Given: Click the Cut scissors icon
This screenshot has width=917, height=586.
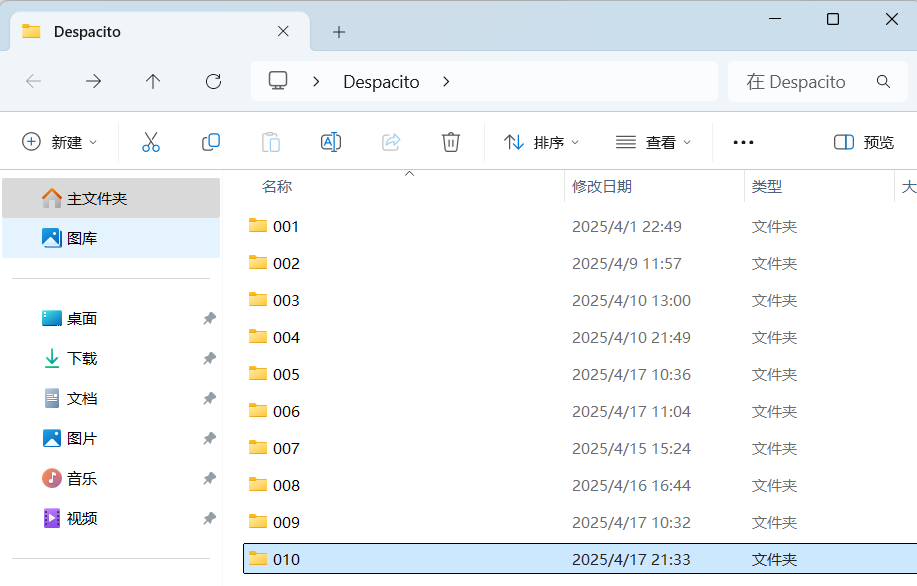Looking at the screenshot, I should (x=151, y=142).
